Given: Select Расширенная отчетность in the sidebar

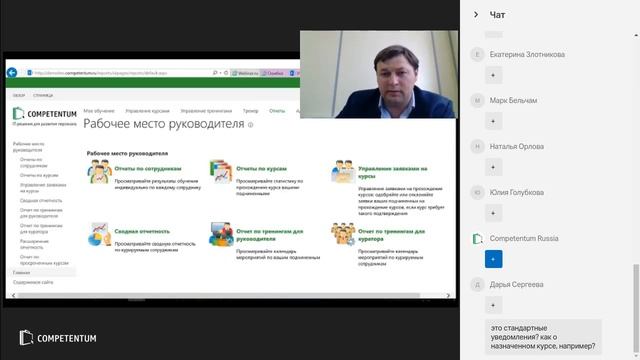Looking at the screenshot, I should [x=34, y=244].
